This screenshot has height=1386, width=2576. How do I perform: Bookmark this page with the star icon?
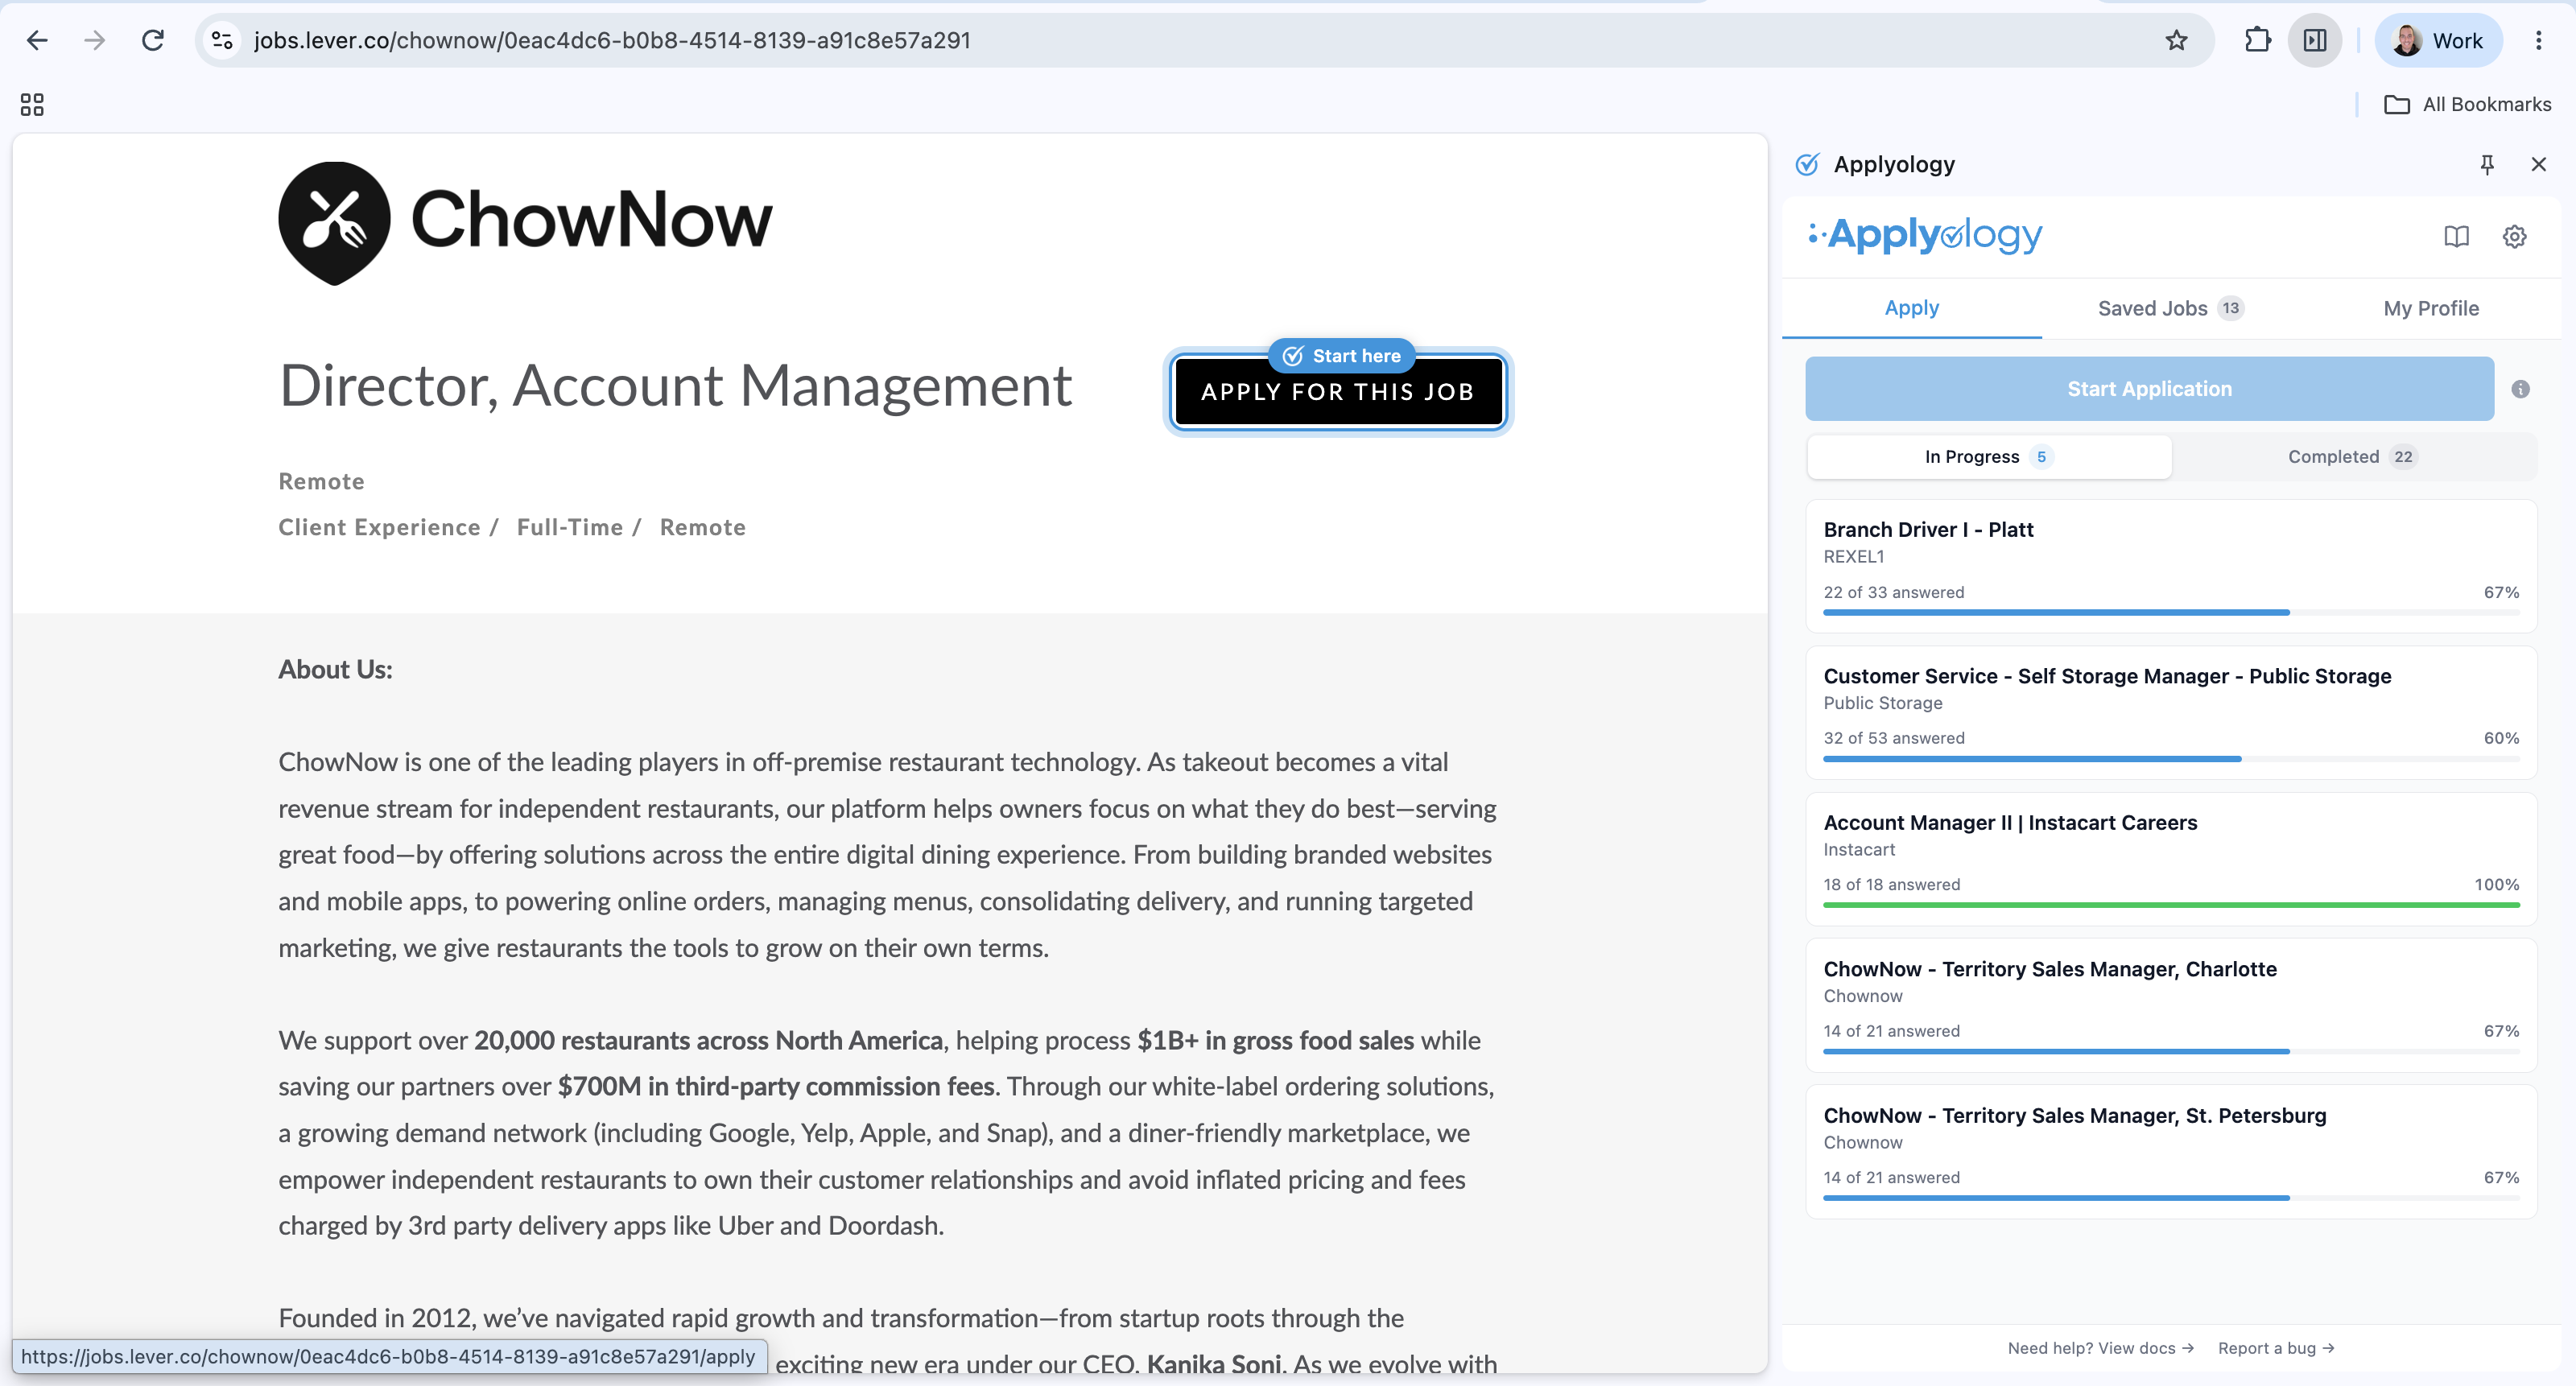point(2176,40)
